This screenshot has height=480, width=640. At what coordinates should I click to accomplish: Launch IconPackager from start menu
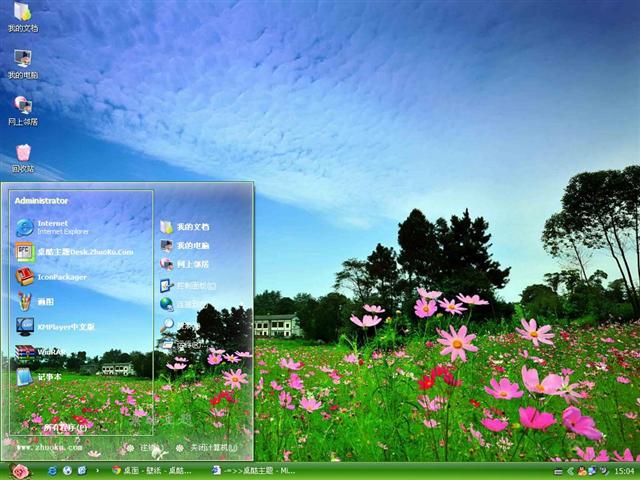(51, 277)
